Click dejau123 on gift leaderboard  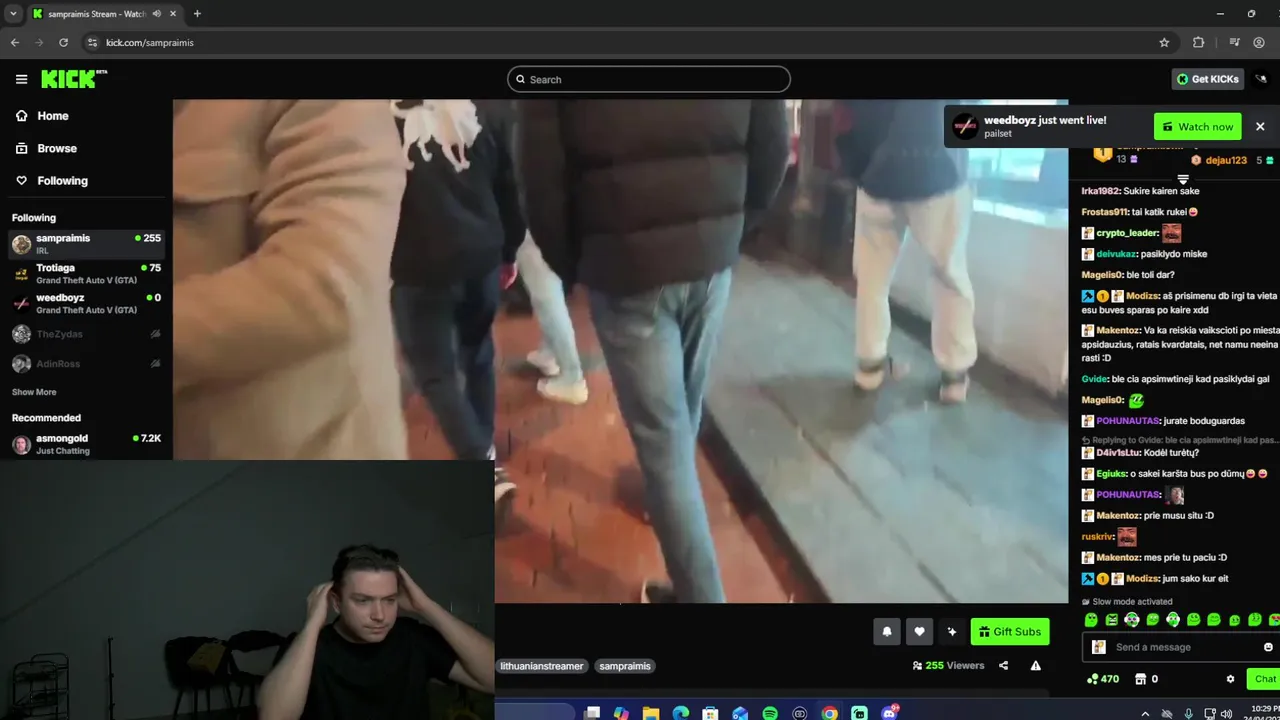click(1225, 160)
